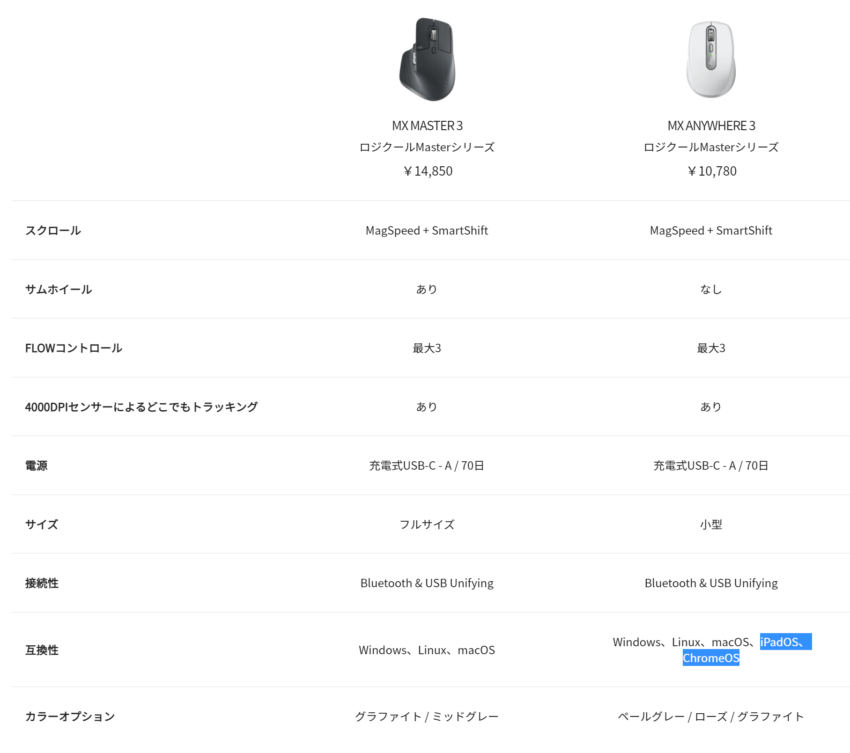Viewport: 850px width, 753px height.
Task: Open the MX MASTER 3 product title
Action: click(427, 126)
